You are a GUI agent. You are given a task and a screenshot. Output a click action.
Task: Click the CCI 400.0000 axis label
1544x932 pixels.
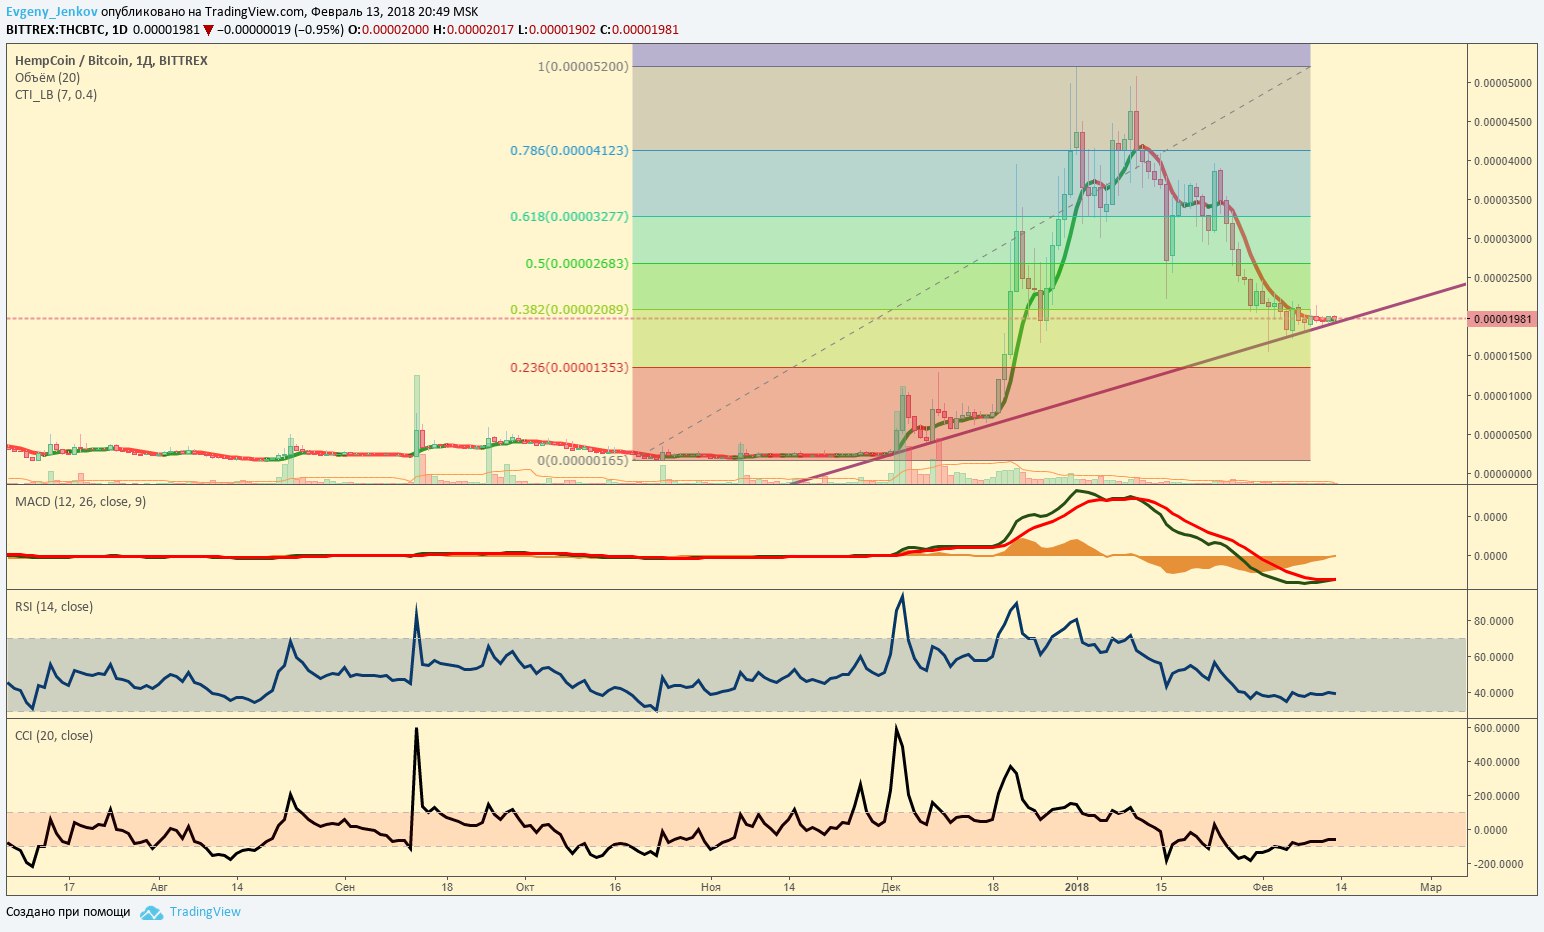pyautogui.click(x=1497, y=762)
